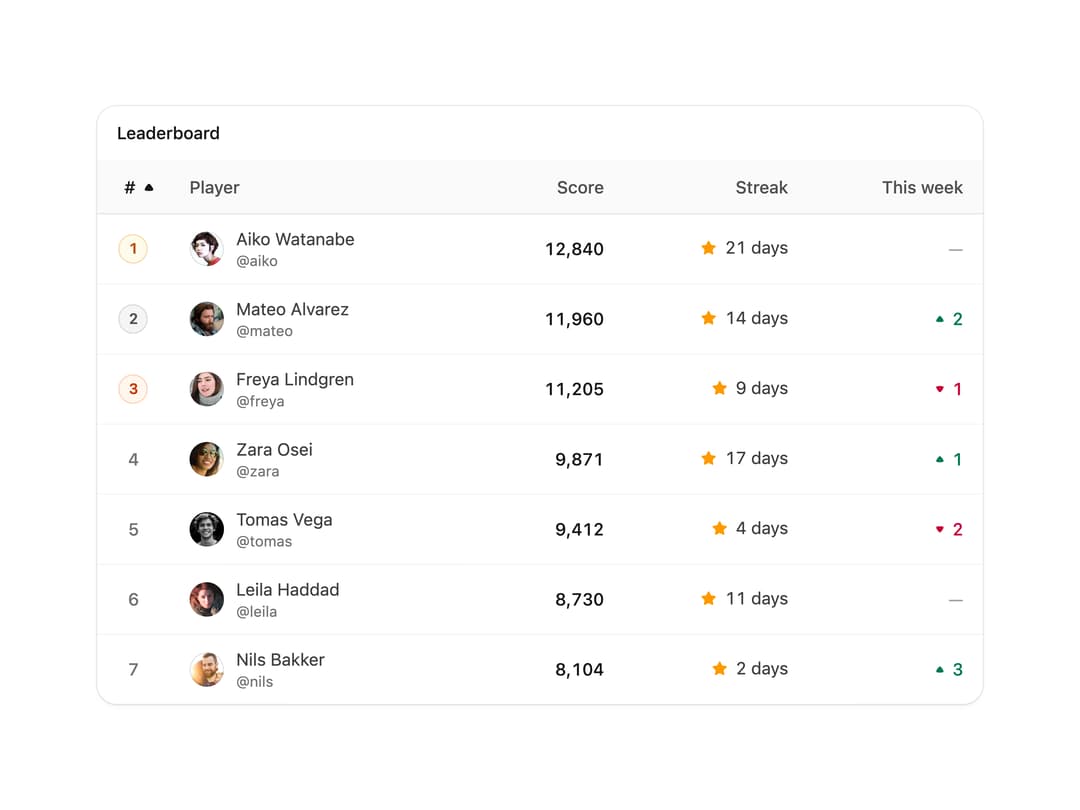Open Mateo Alvarez's avatar
The height and width of the screenshot is (810, 1080).
(x=207, y=319)
